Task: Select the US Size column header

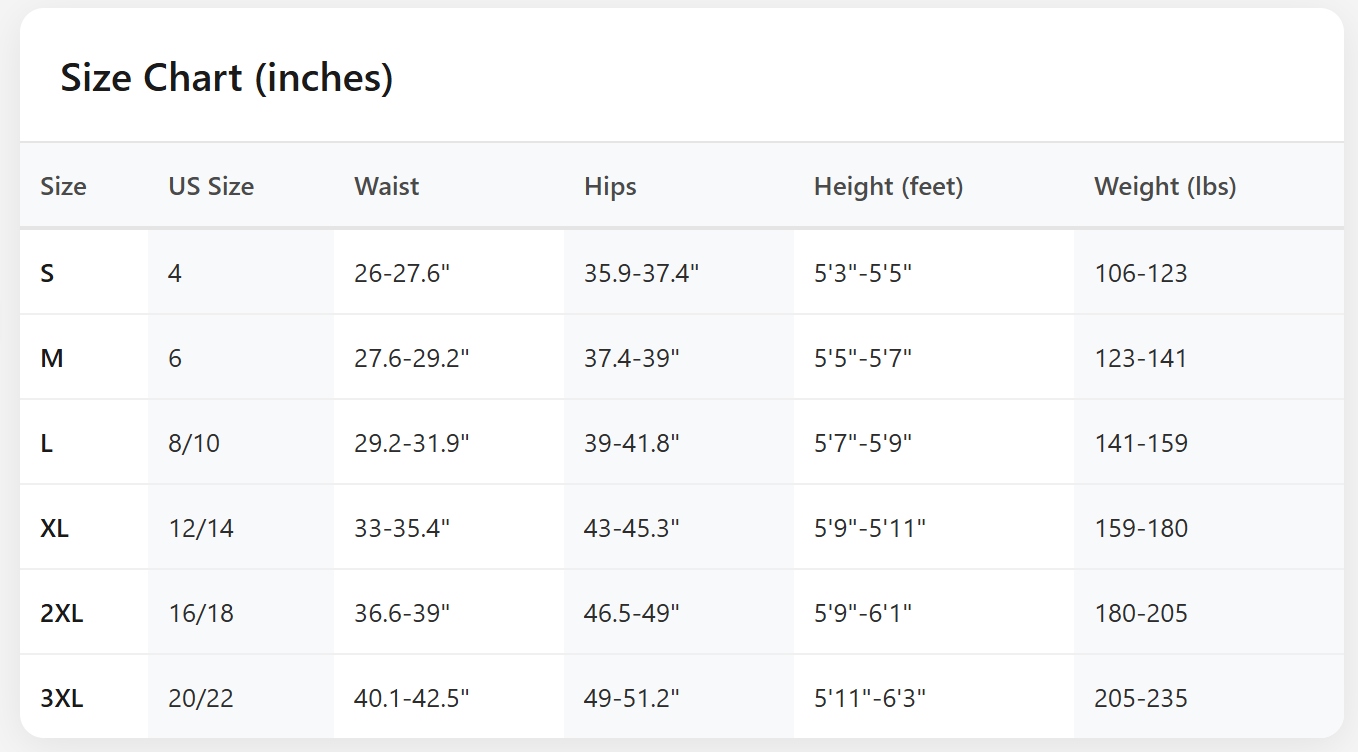Action: point(211,186)
